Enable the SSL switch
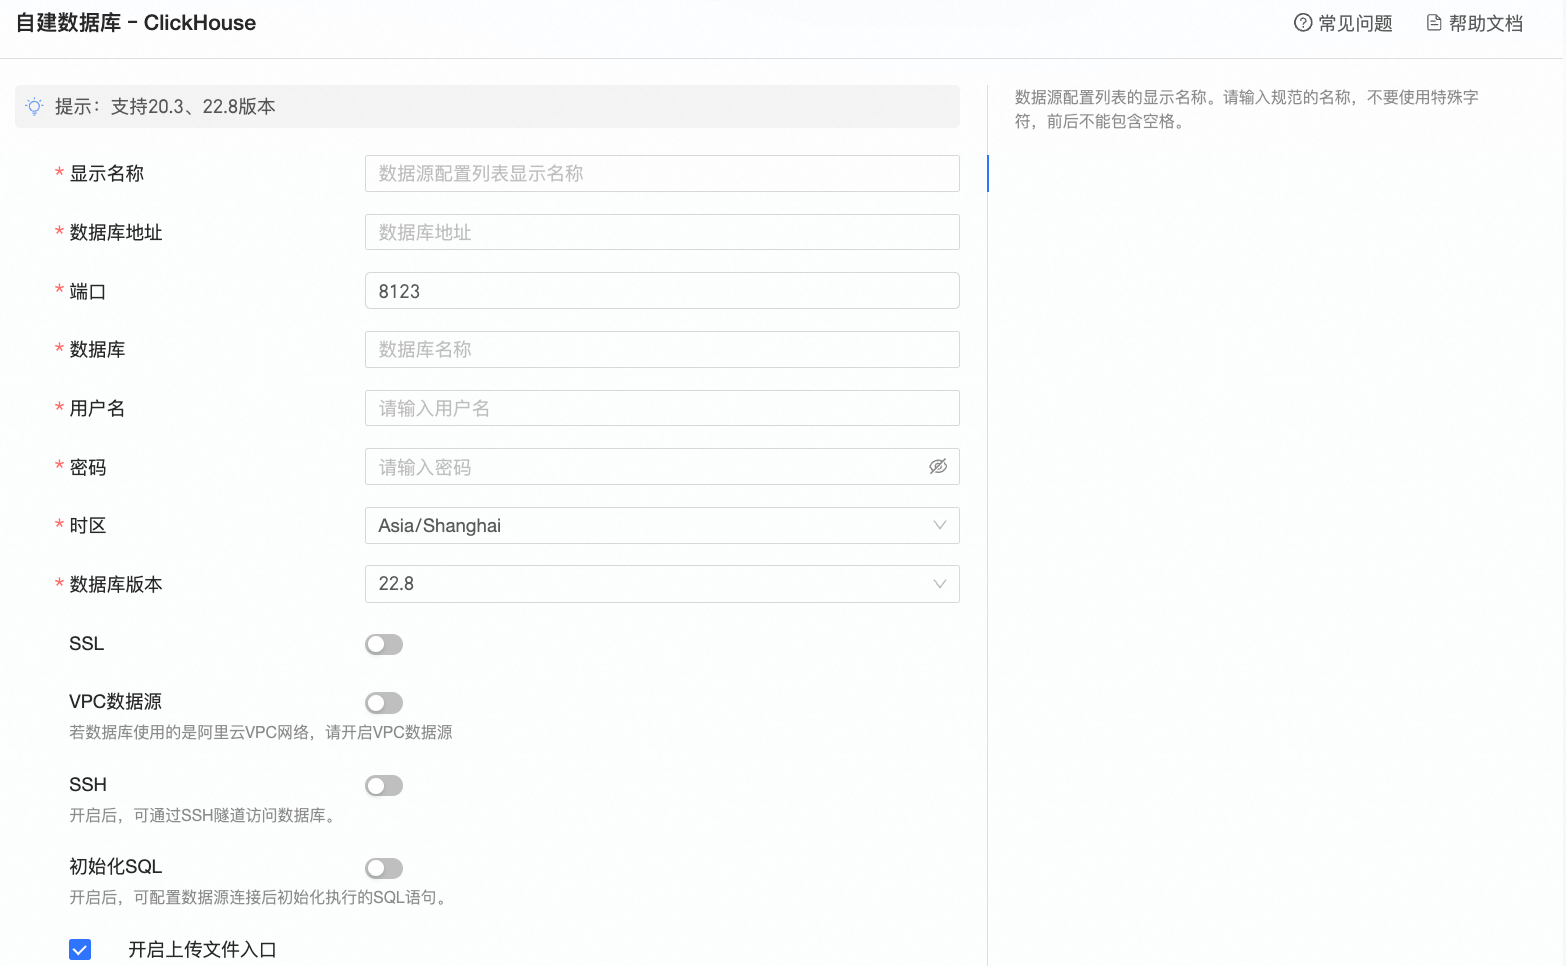Screen dimensions: 1566x966 (384, 644)
